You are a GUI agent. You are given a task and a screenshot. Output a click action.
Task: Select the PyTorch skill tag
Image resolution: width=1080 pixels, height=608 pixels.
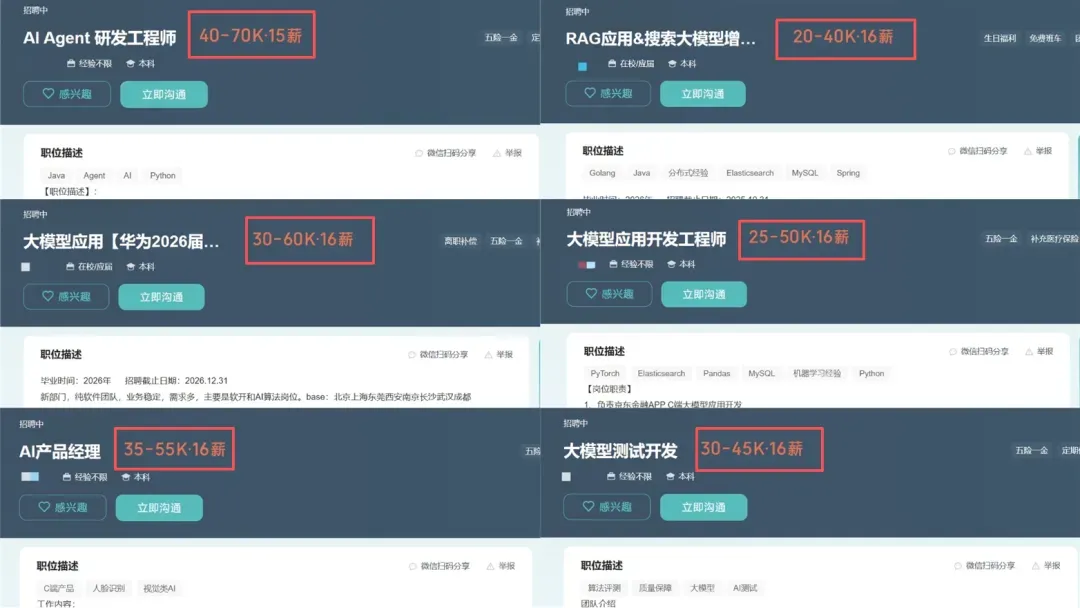pos(605,373)
